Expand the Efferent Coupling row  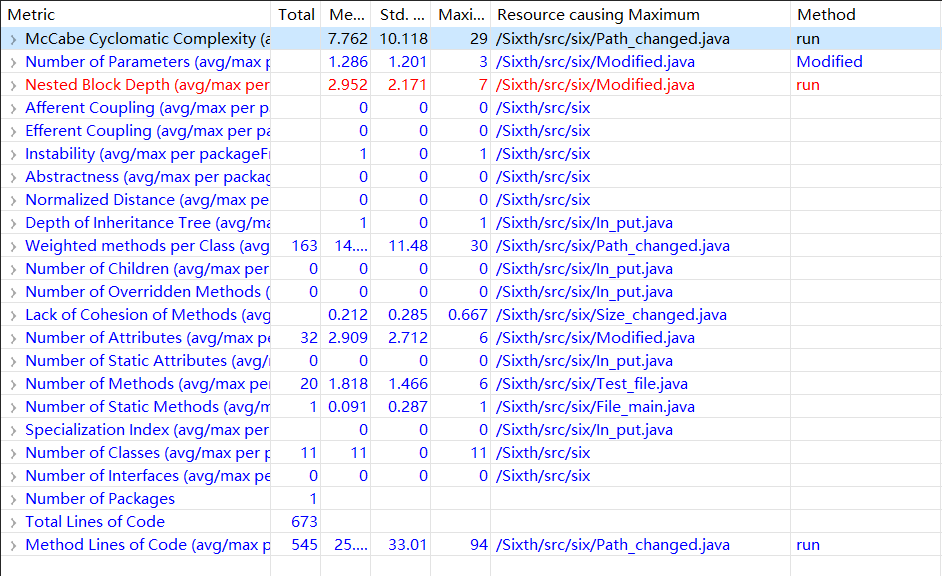point(13,132)
